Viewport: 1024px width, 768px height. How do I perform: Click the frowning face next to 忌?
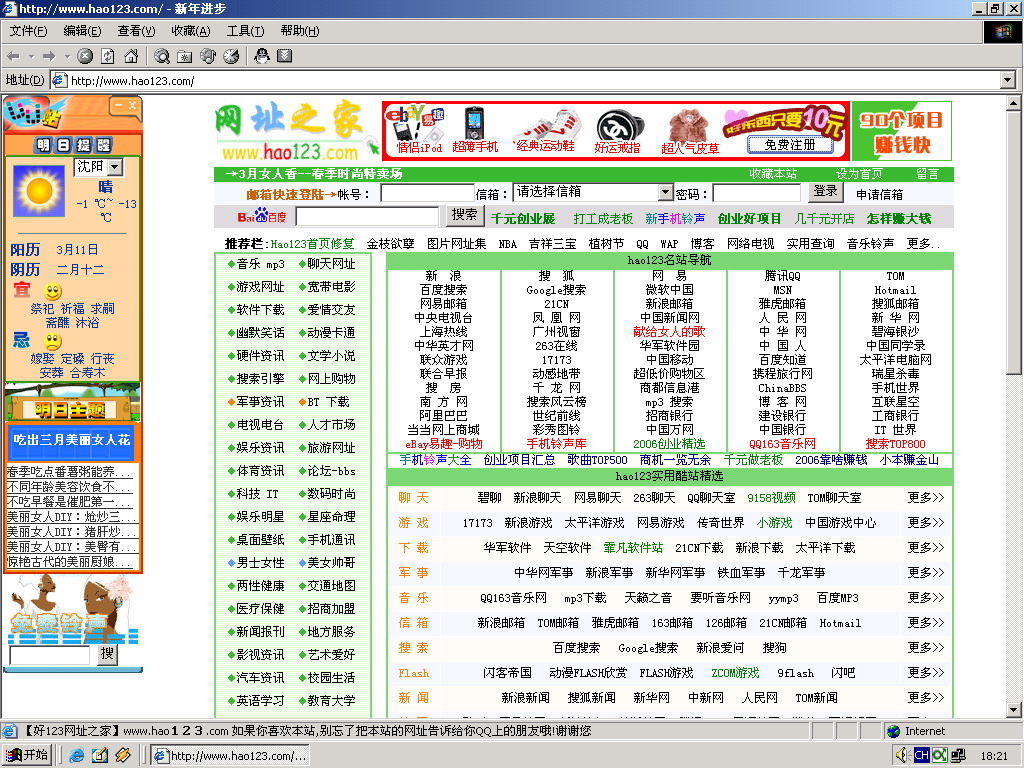53,341
